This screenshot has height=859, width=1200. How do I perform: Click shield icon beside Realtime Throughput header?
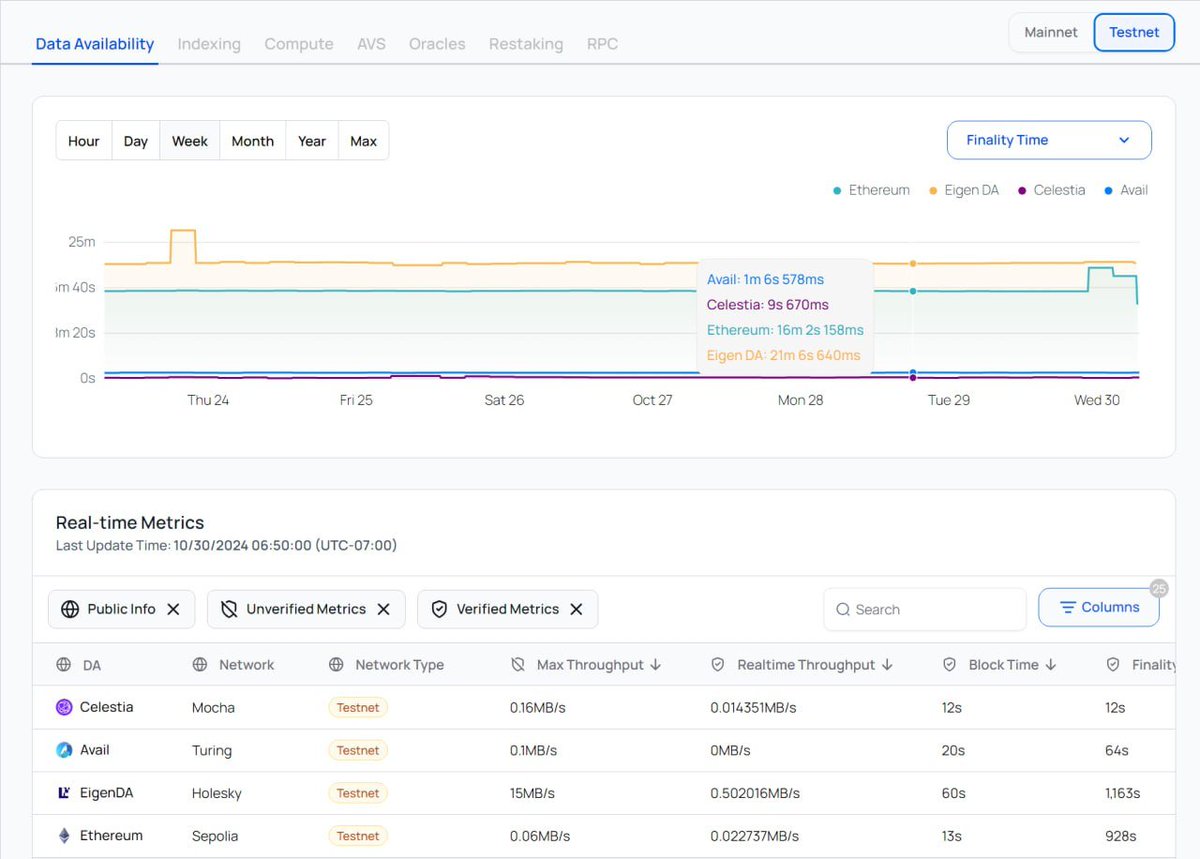(718, 664)
